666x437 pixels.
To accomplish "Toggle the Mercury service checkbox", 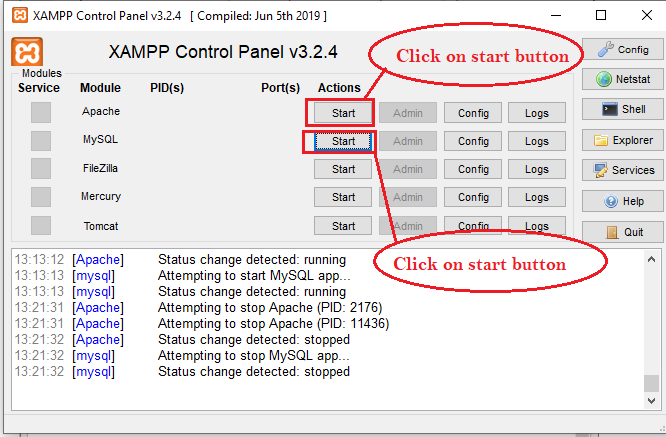I will [x=40, y=197].
